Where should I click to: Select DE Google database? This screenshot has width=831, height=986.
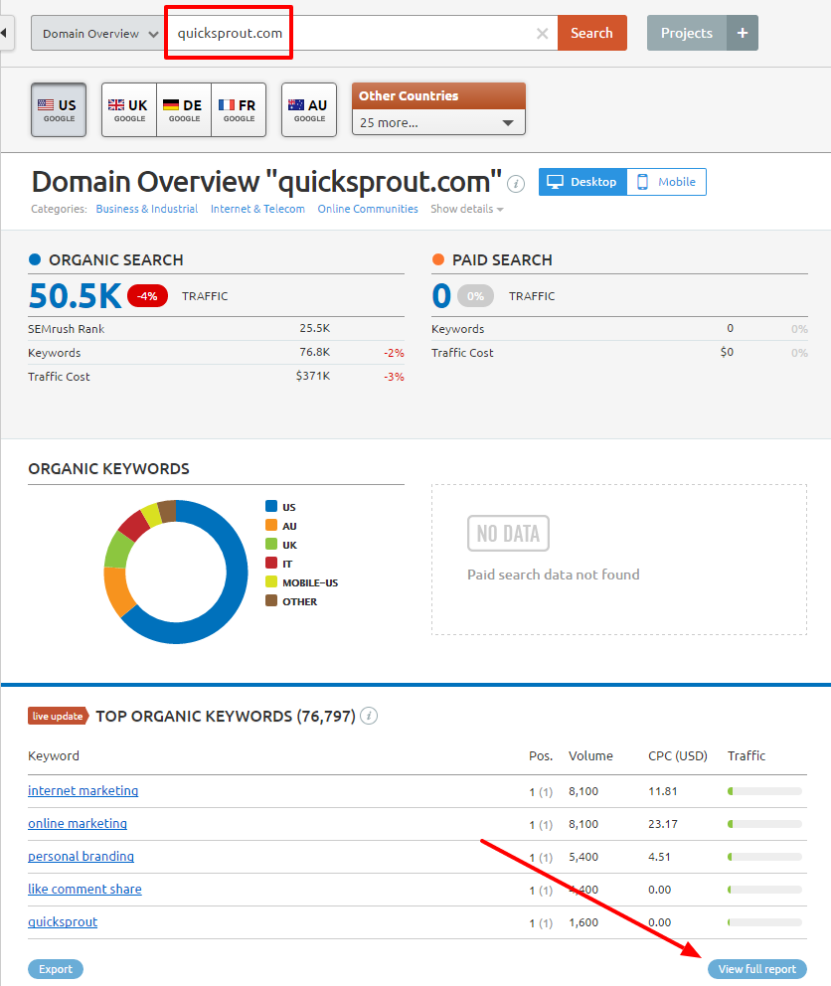[x=184, y=110]
